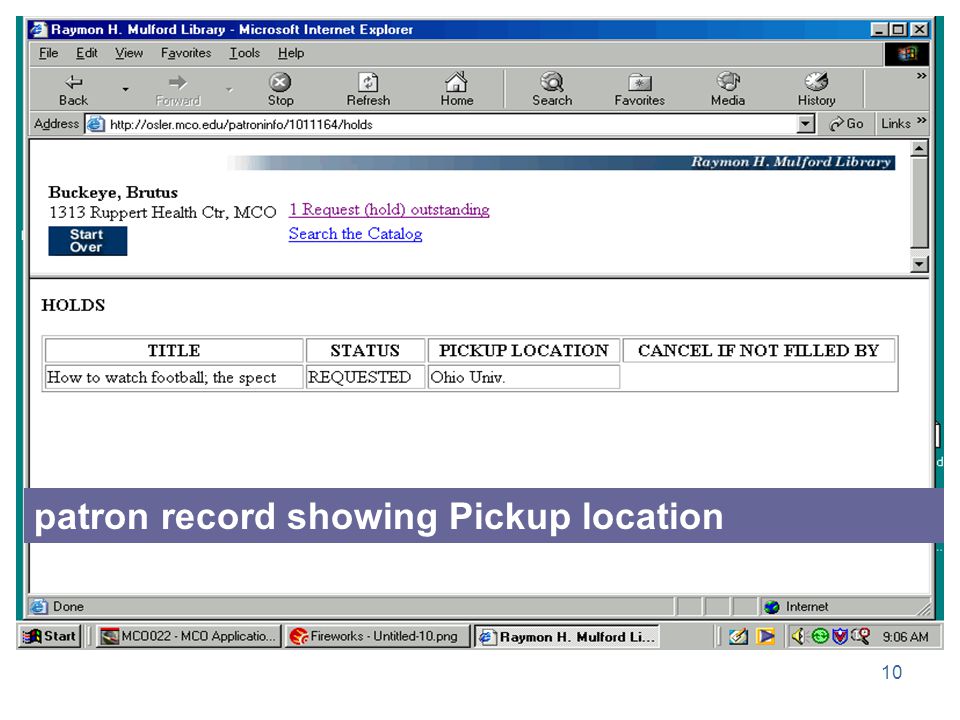Screen dimensions: 960x720
Task: Click the page icon beside the address URL
Action: click(95, 124)
